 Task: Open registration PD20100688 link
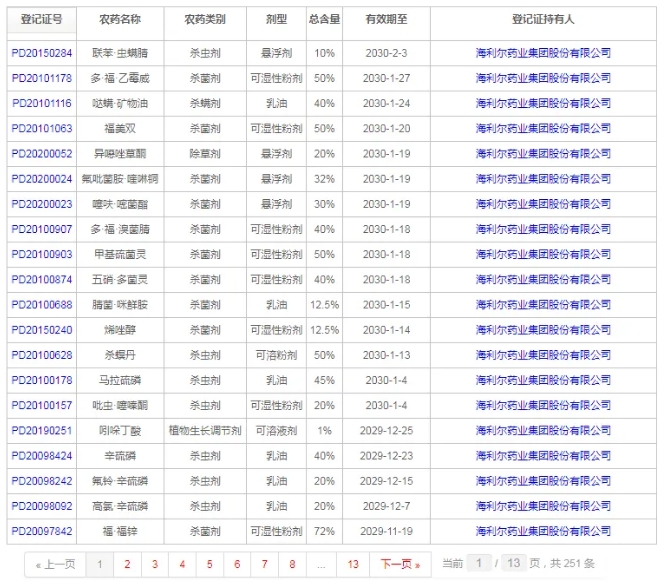pos(42,305)
